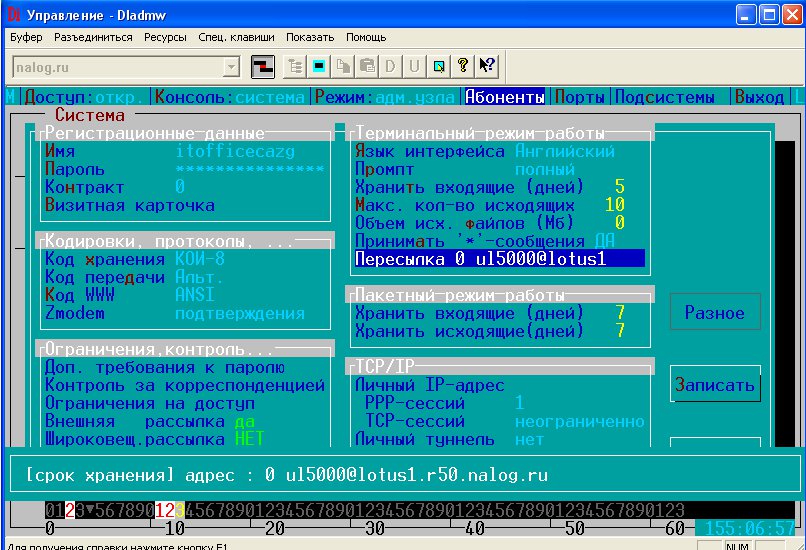Image resolution: width=806 pixels, height=550 pixels.
Task: Open the nalog.ru host dropdown
Action: coord(232,66)
